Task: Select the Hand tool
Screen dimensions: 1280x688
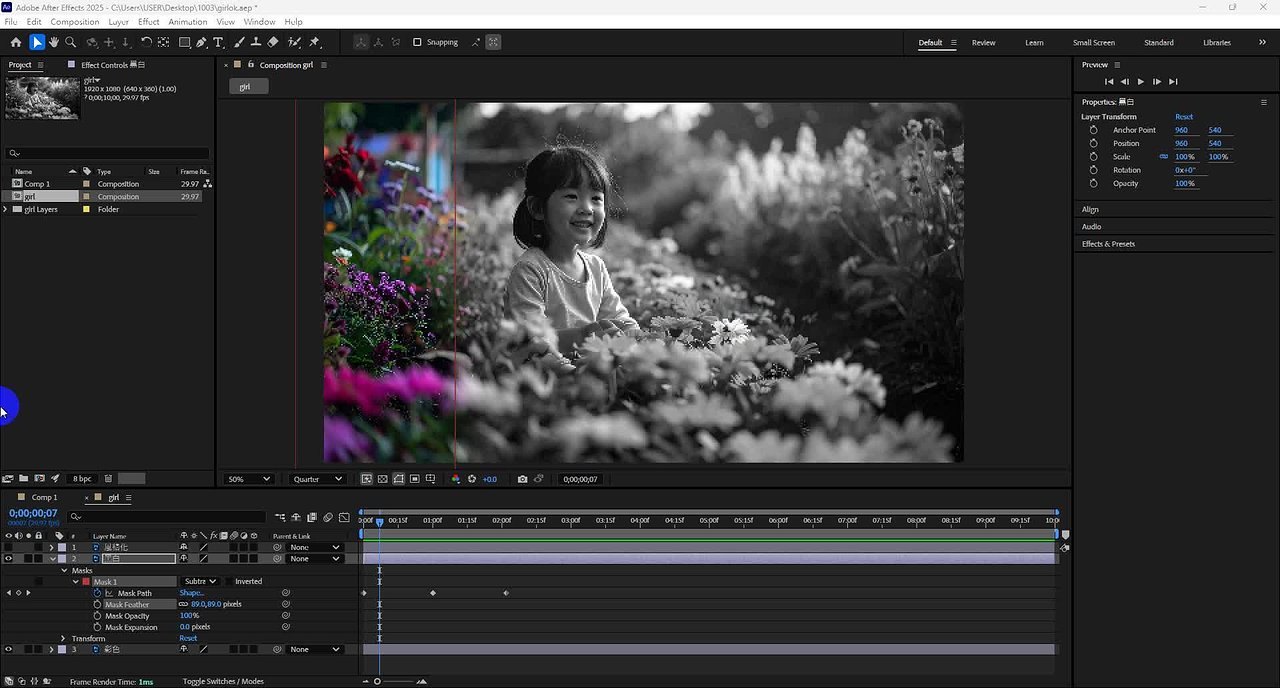Action: point(54,42)
